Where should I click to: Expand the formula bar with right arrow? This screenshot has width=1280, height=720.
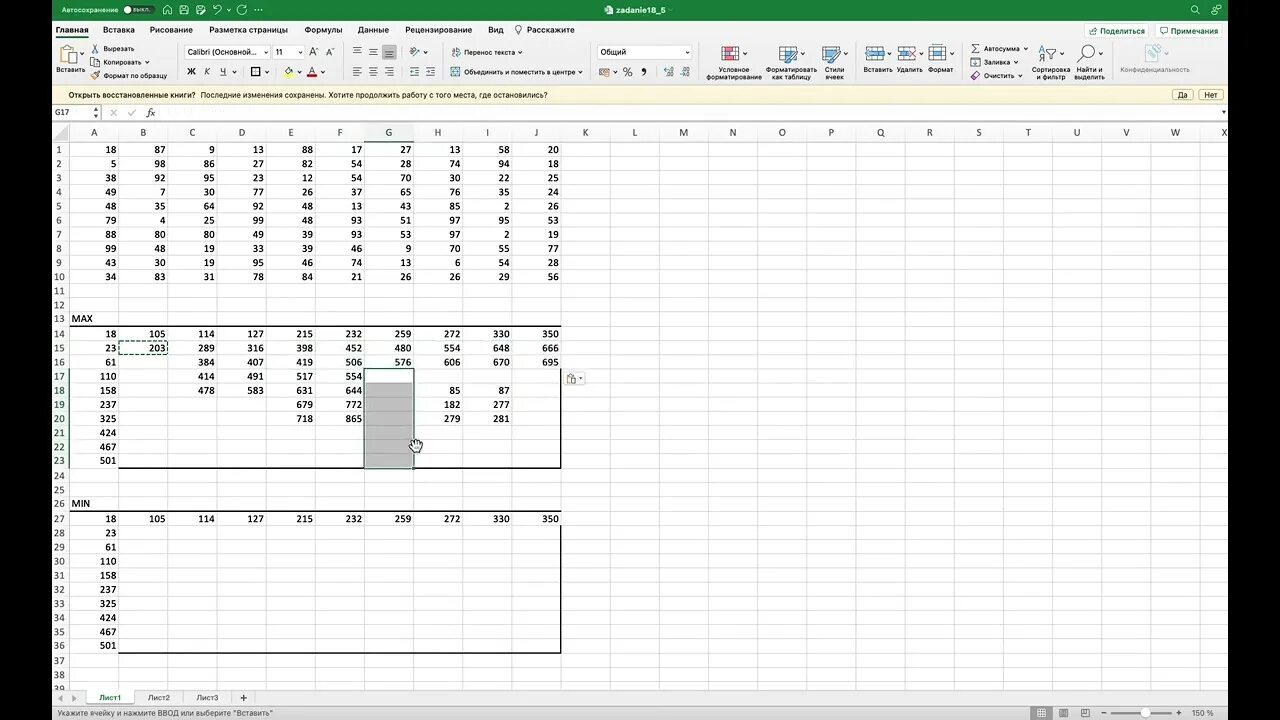click(x=1223, y=113)
